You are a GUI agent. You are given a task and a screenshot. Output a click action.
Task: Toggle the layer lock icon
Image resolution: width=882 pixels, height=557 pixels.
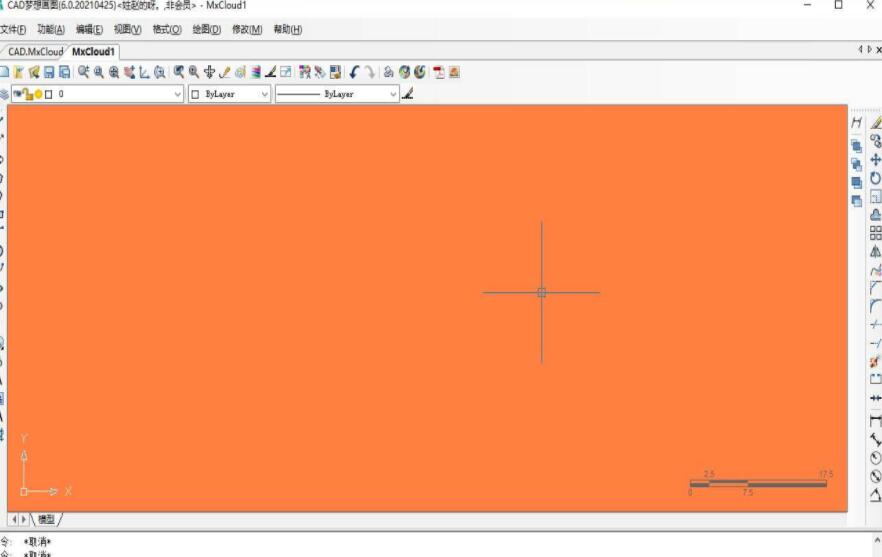pos(28,94)
